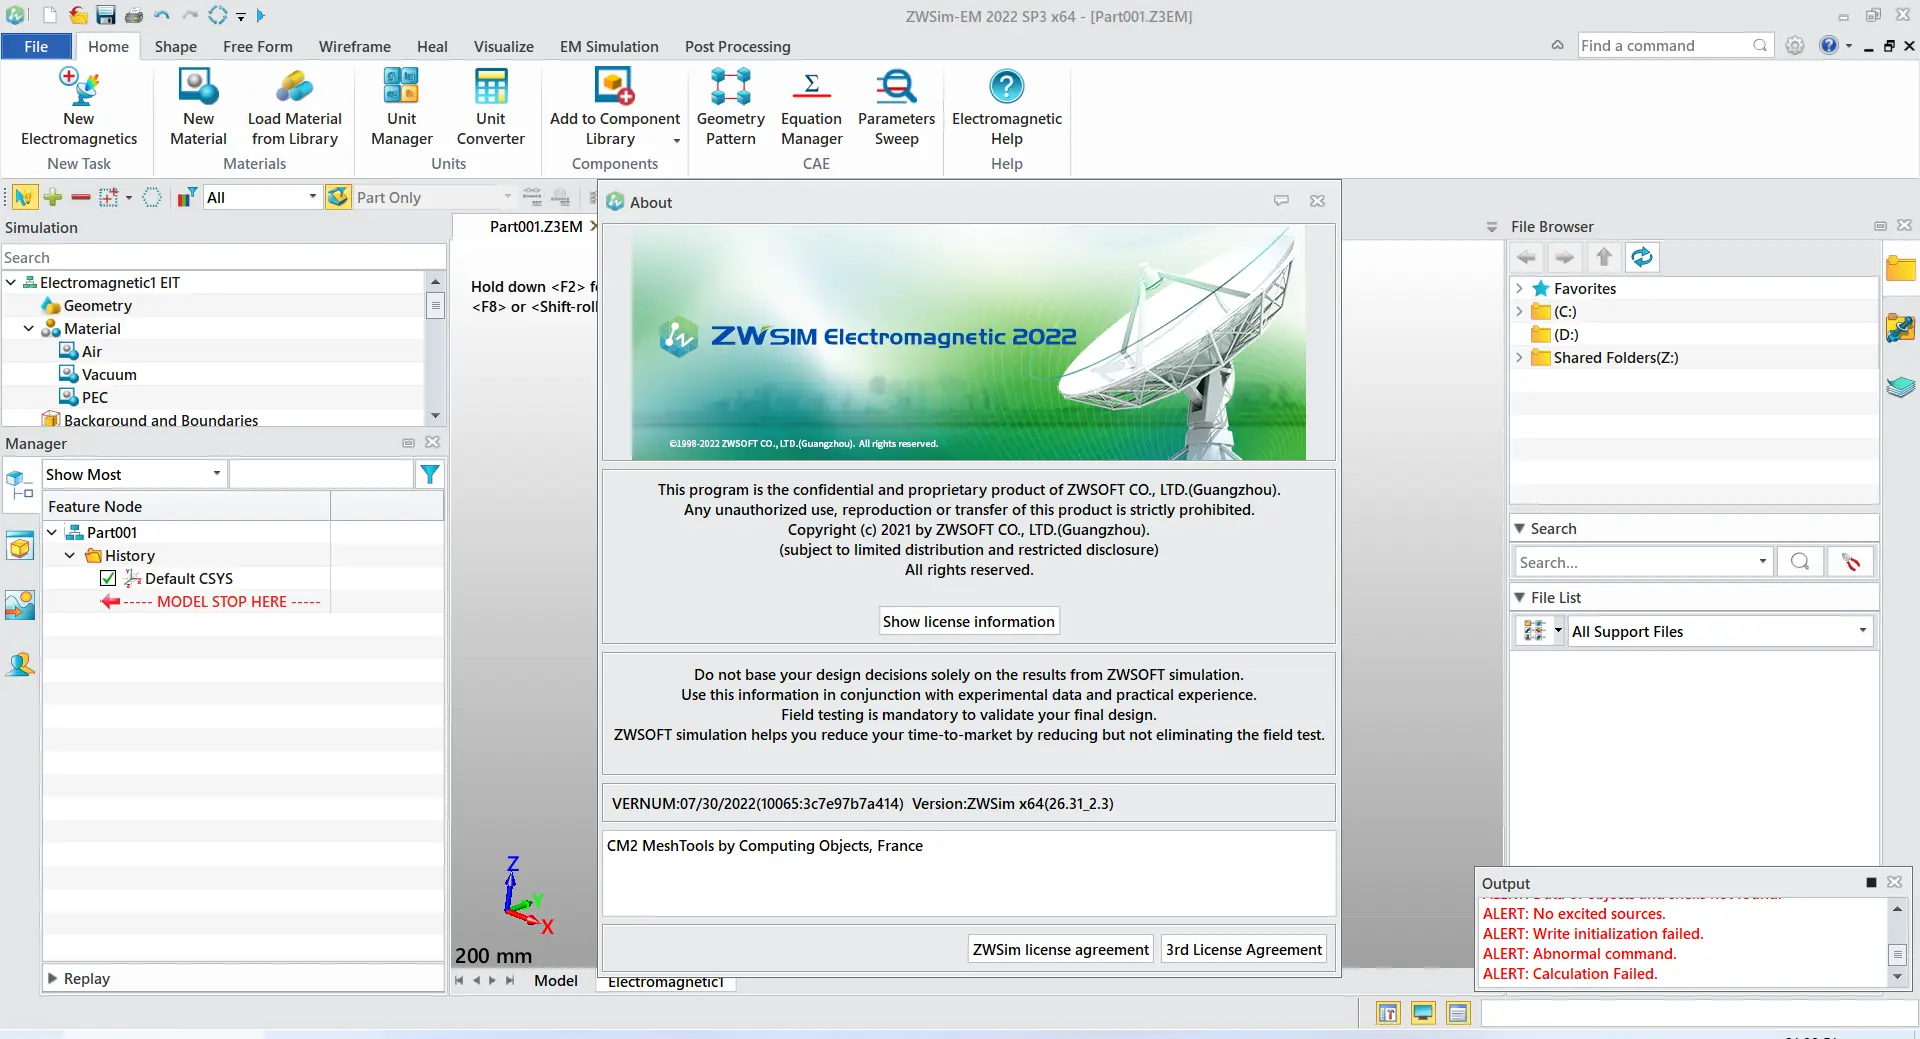Switch to the Post Processing tab
Image resolution: width=1920 pixels, height=1039 pixels.
pos(737,46)
